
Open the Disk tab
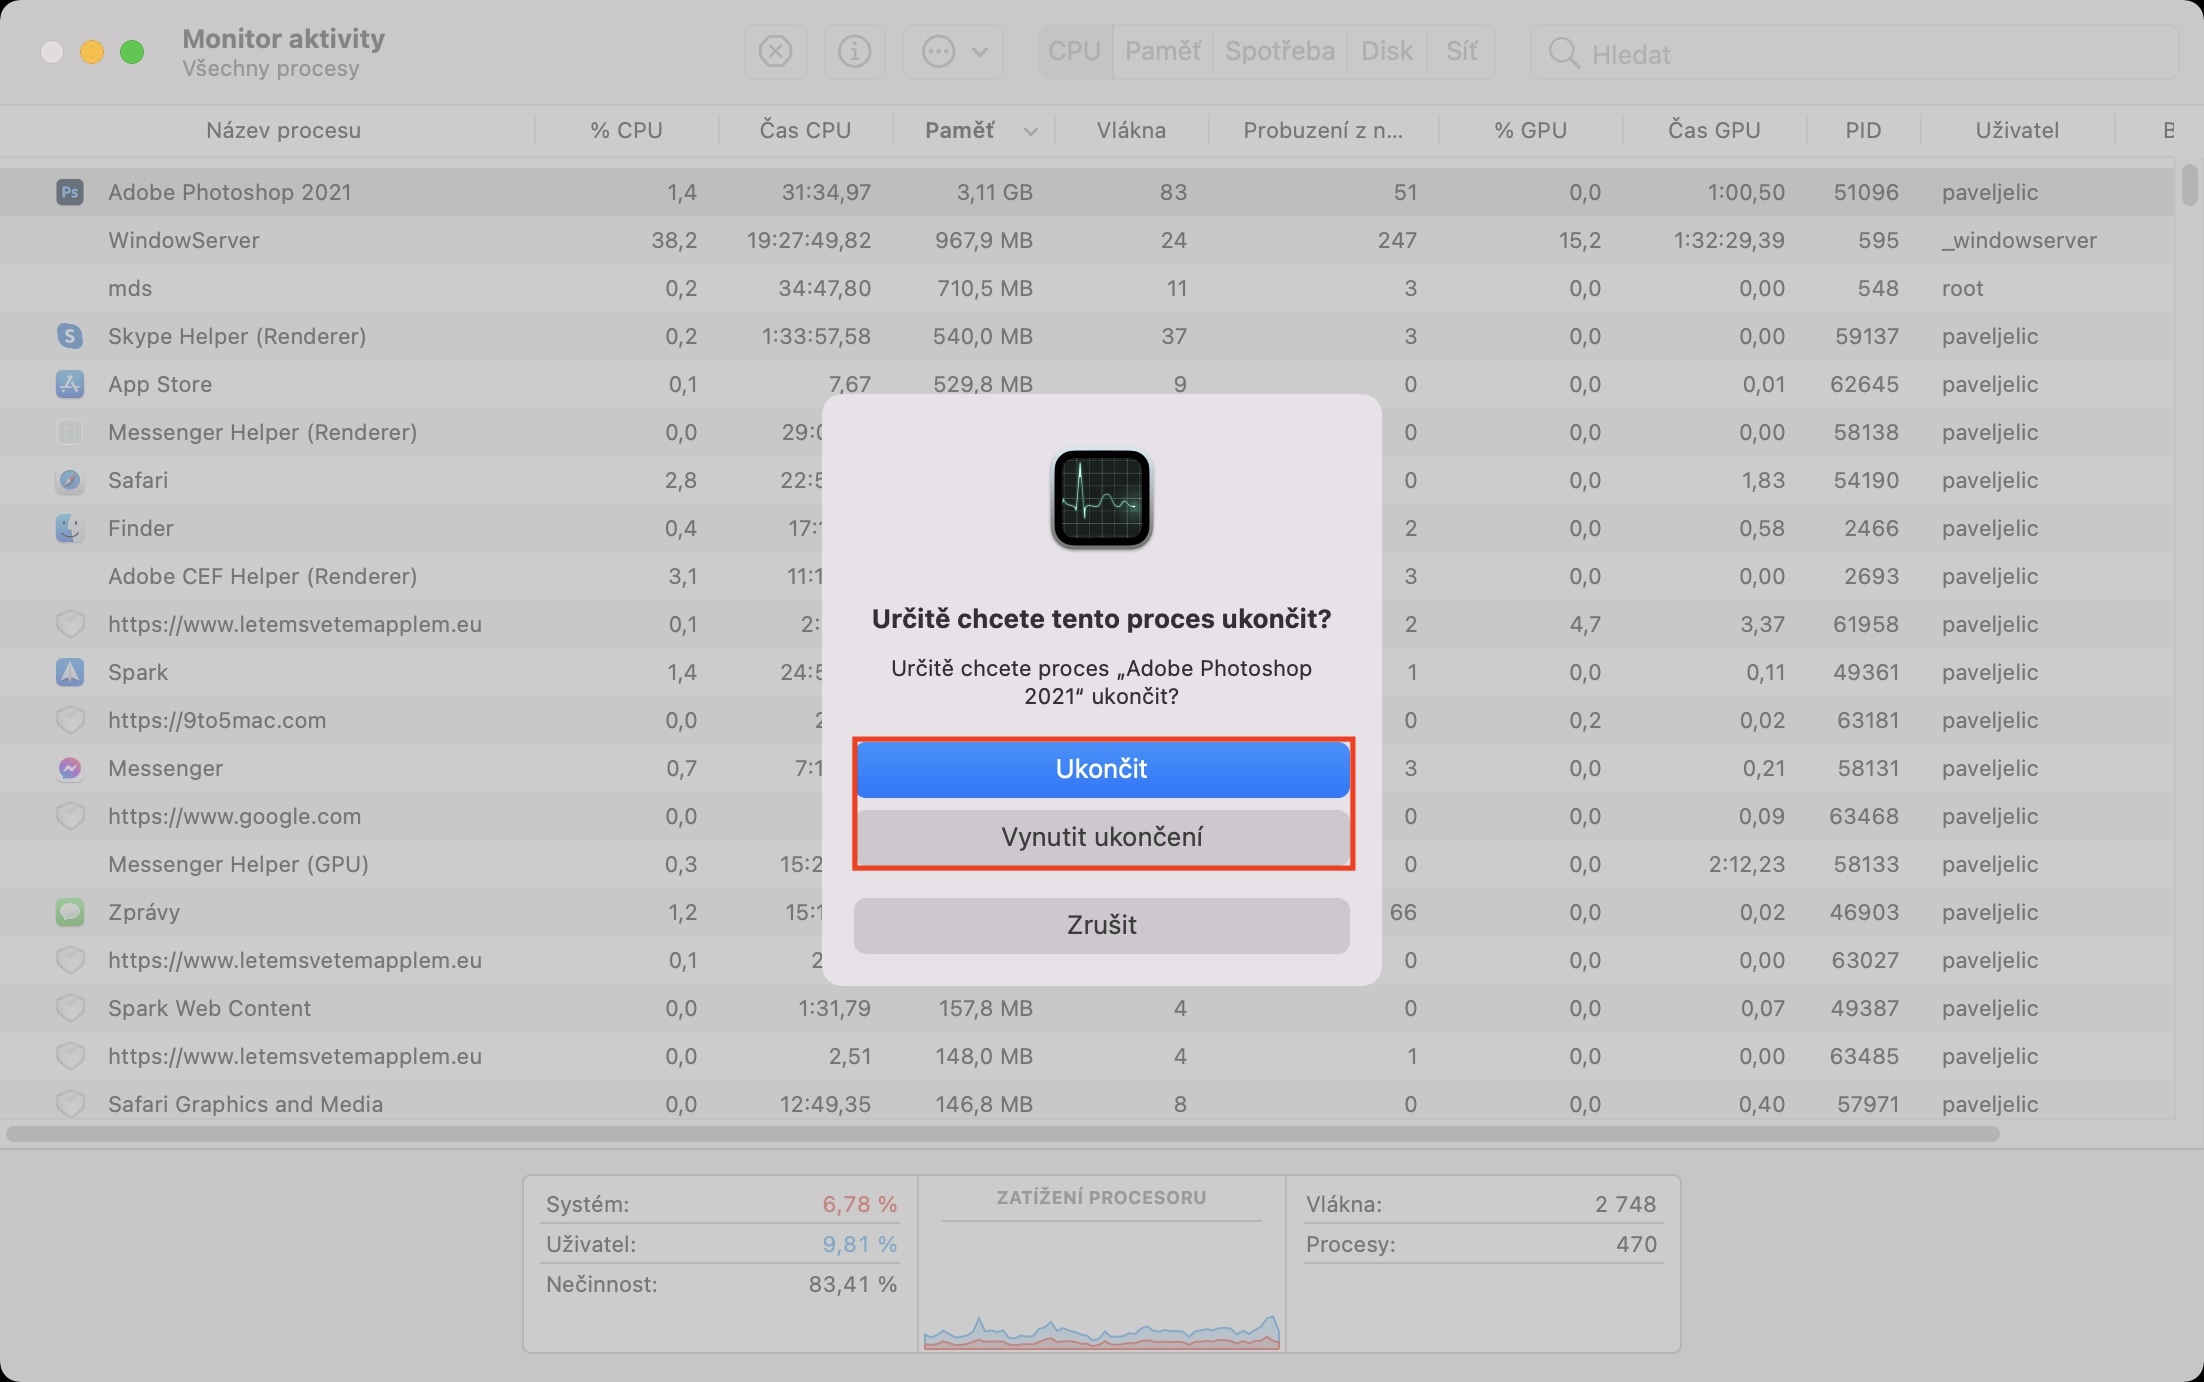point(1386,52)
